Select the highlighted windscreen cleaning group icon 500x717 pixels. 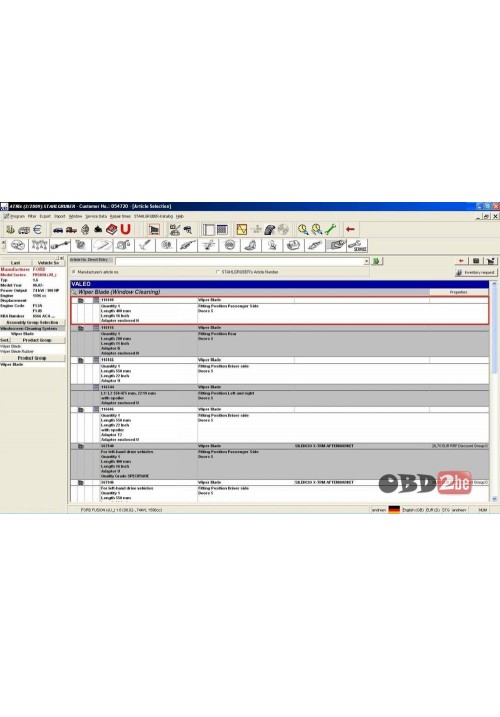[336, 246]
